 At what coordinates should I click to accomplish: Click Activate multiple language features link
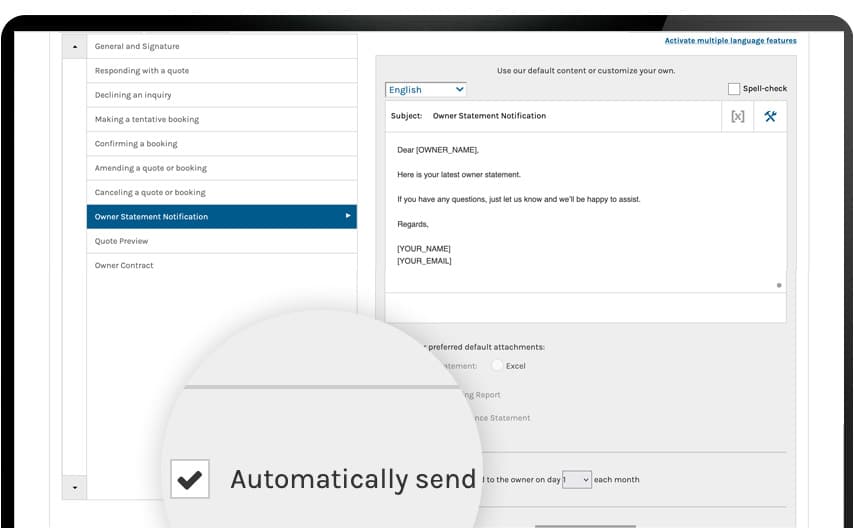pos(730,41)
